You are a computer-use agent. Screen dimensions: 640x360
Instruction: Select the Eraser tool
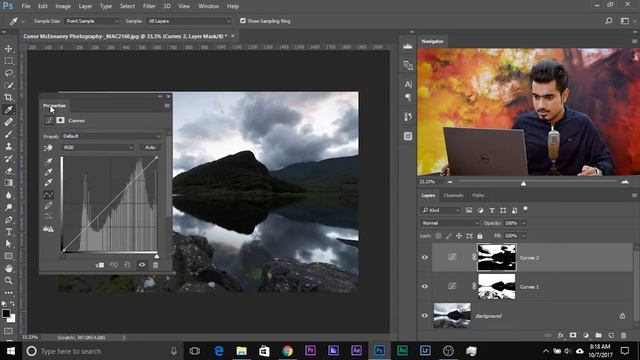[9, 171]
